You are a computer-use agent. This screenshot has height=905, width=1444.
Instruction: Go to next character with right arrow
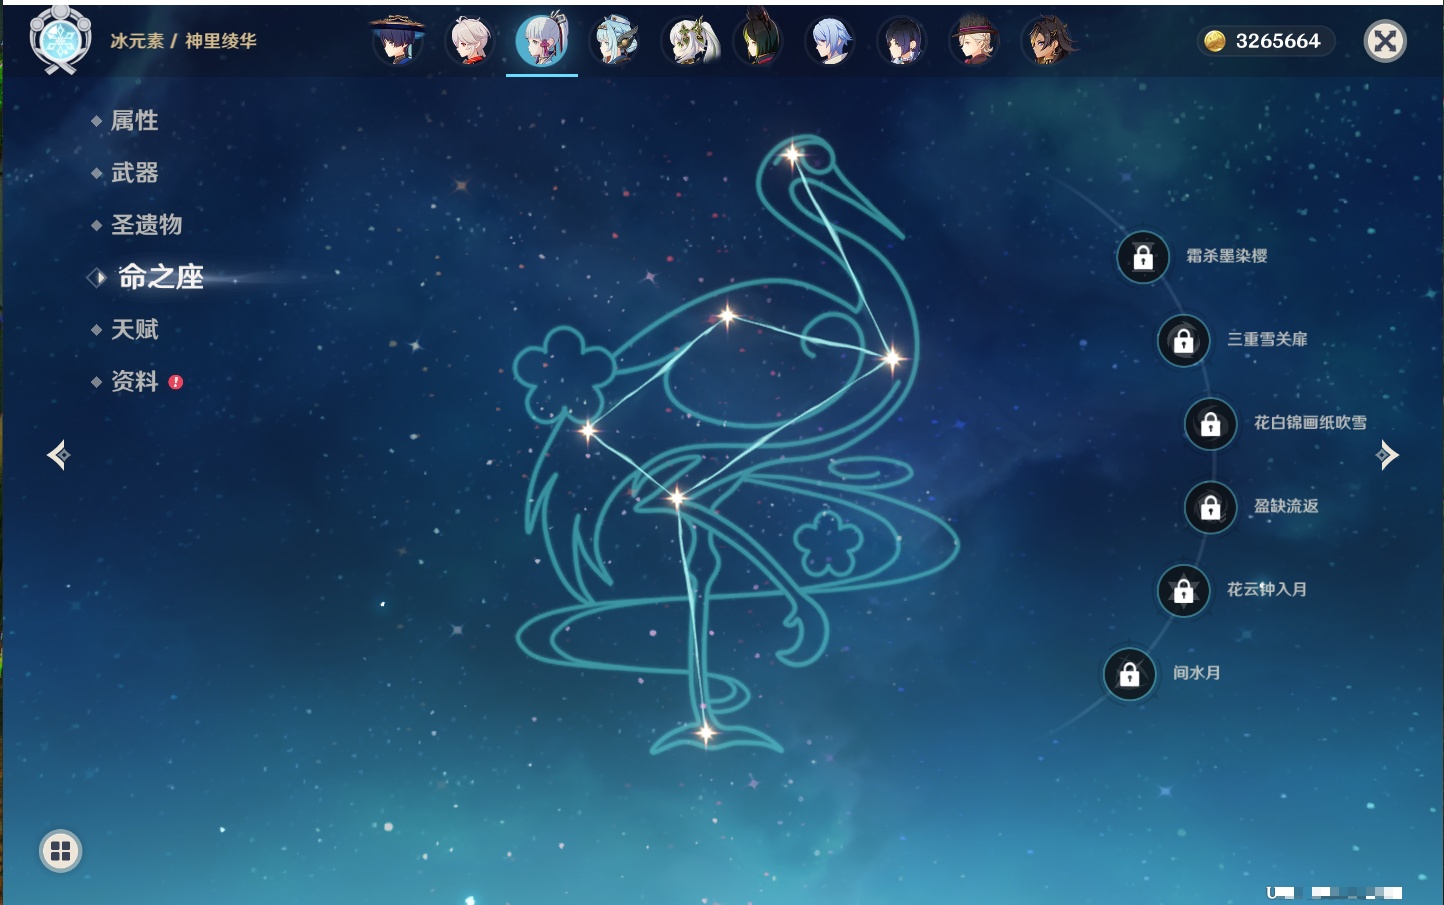1387,455
